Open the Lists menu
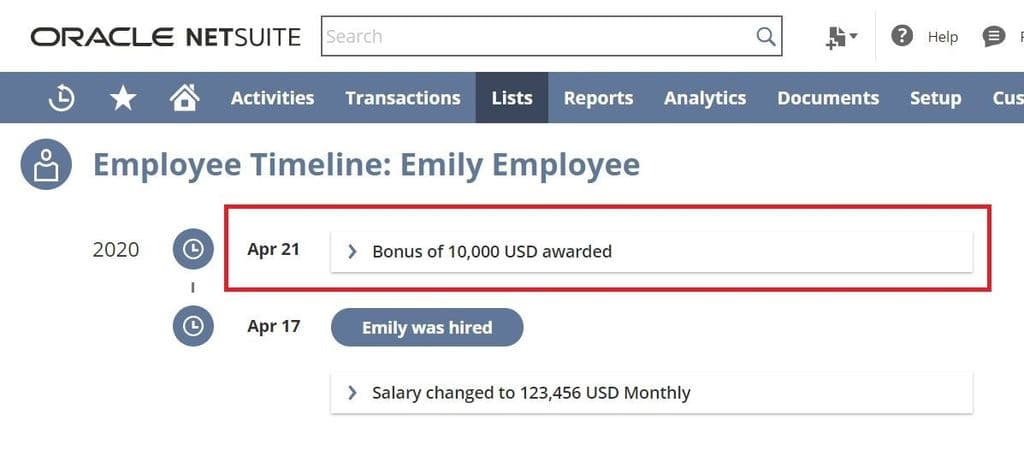 [512, 98]
